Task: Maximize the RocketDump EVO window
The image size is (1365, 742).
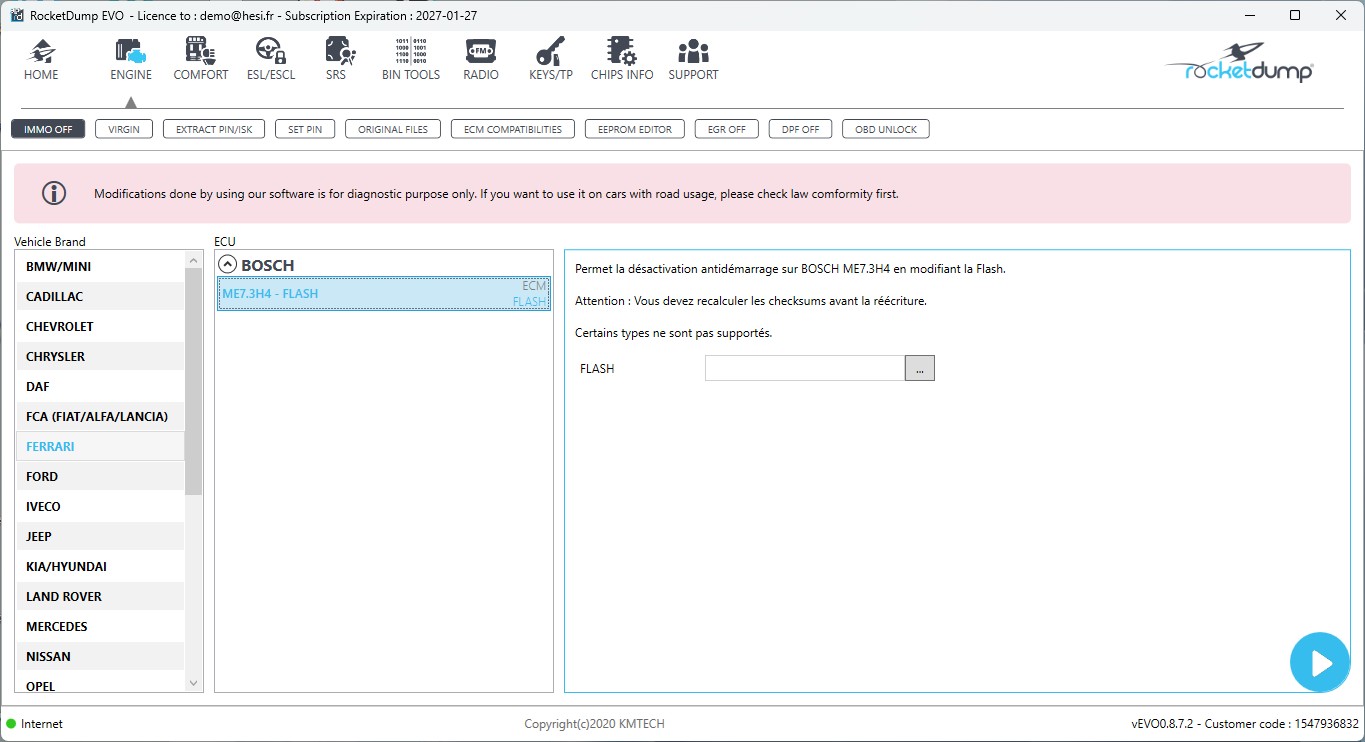Action: point(1295,15)
